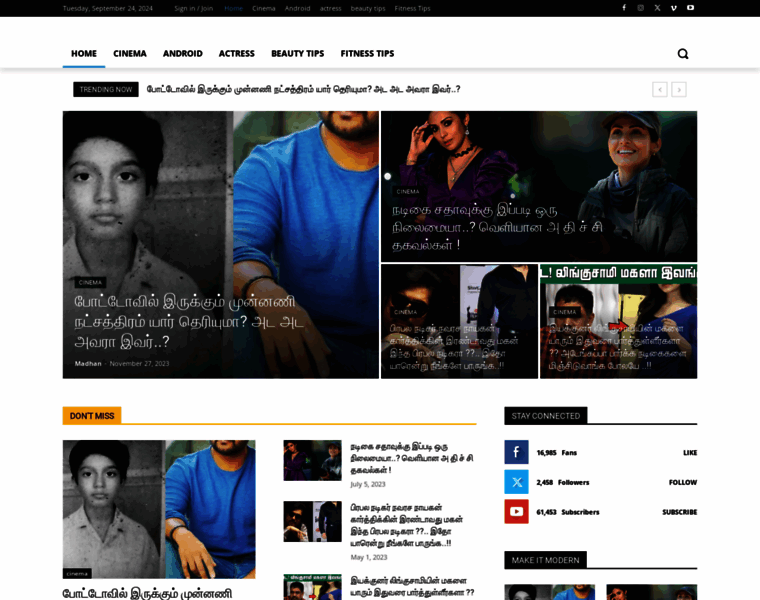Screen dimensions: 760x600
Task: Select FITNESS TIPS in main navigation
Action: (x=367, y=54)
